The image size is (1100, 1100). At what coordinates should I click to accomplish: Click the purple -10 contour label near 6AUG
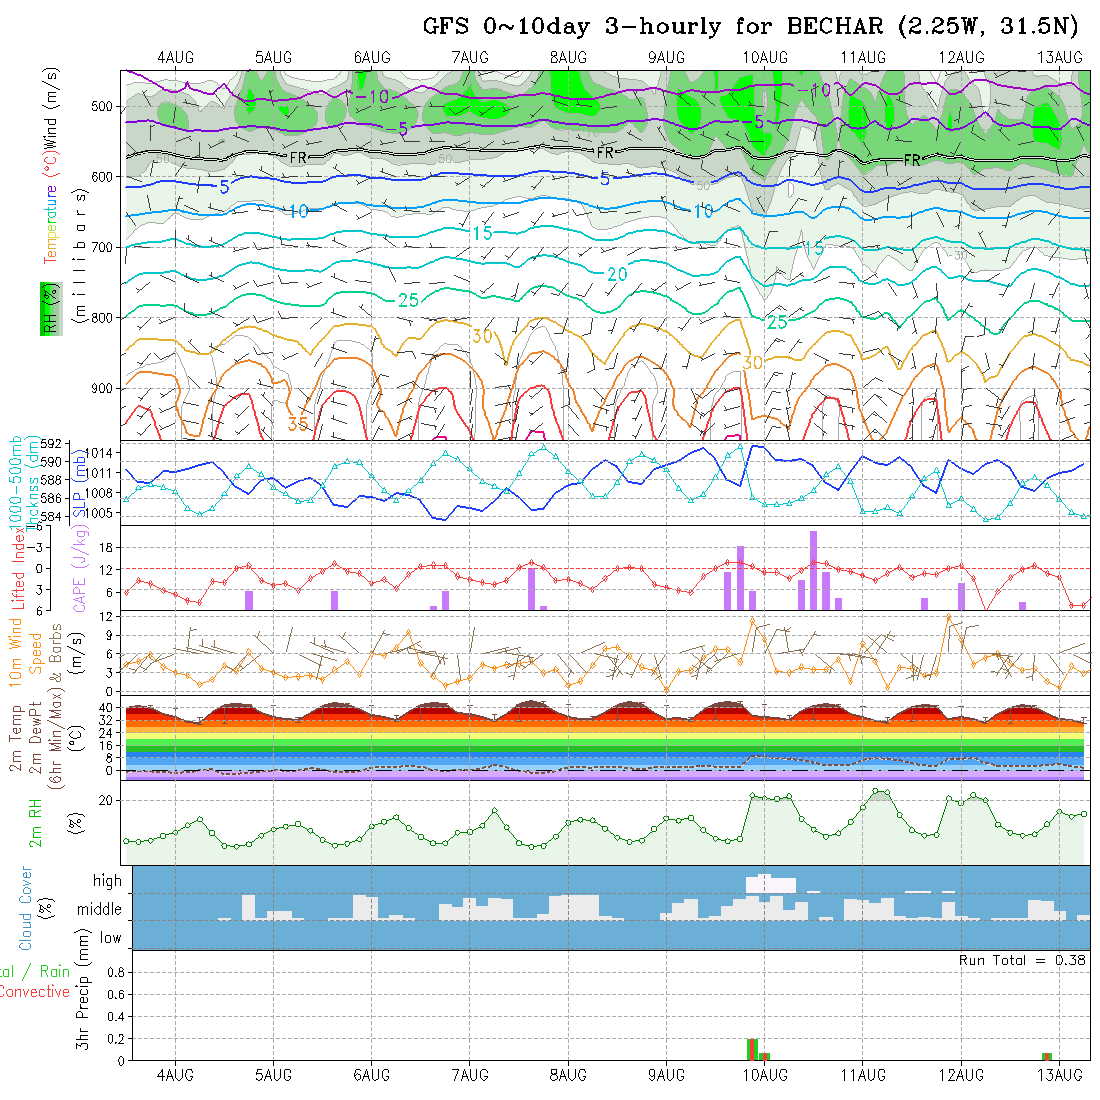[x=372, y=97]
